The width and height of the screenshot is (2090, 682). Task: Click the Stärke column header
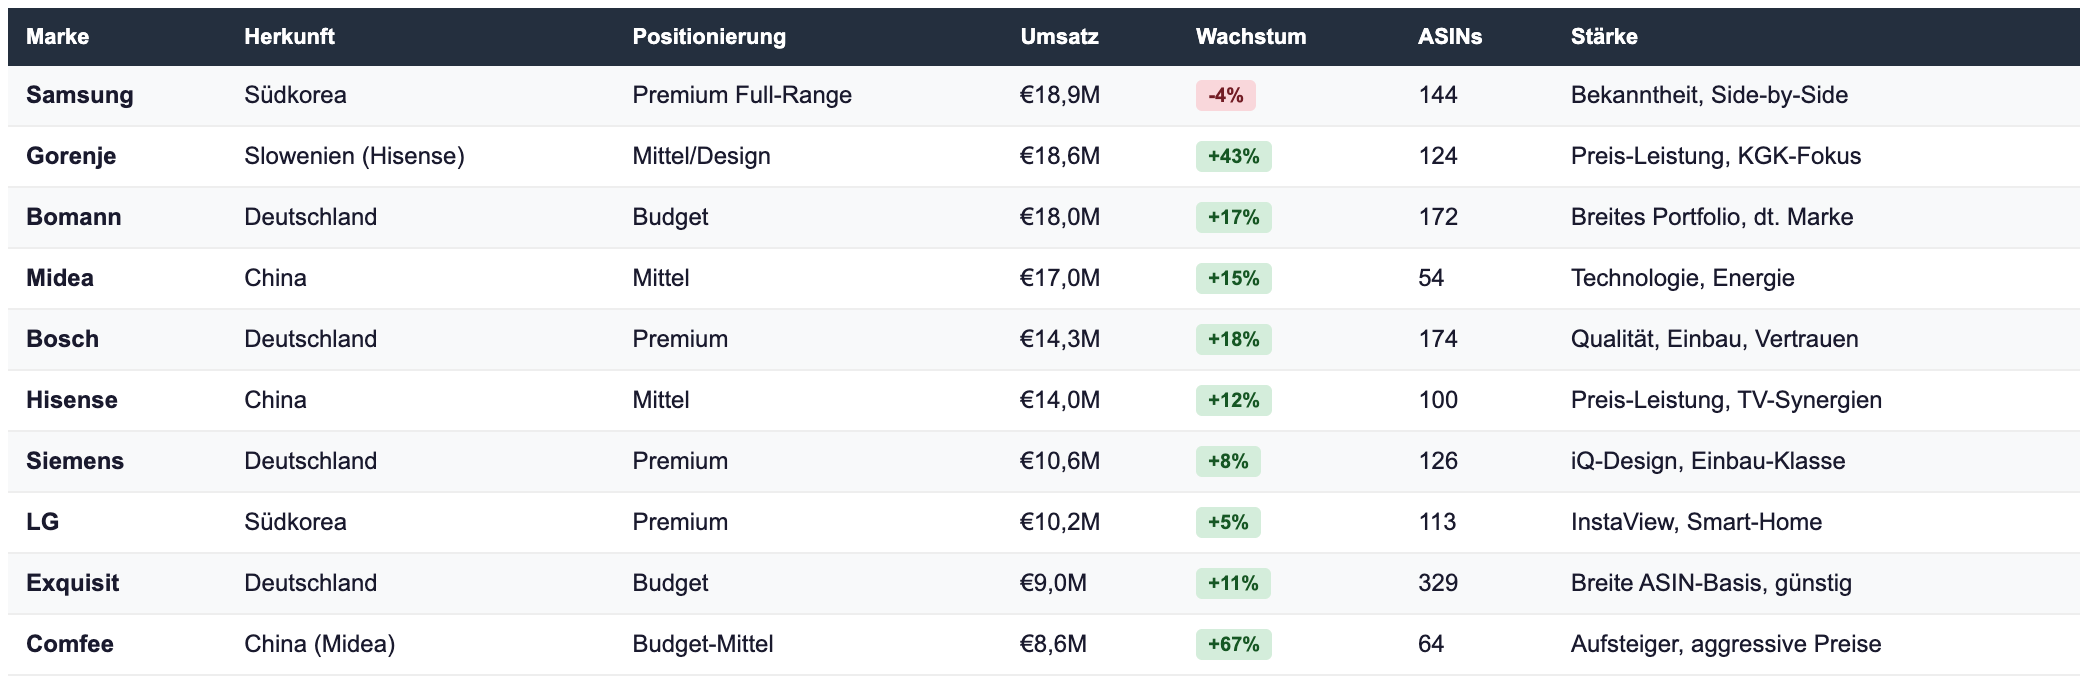pos(1603,37)
